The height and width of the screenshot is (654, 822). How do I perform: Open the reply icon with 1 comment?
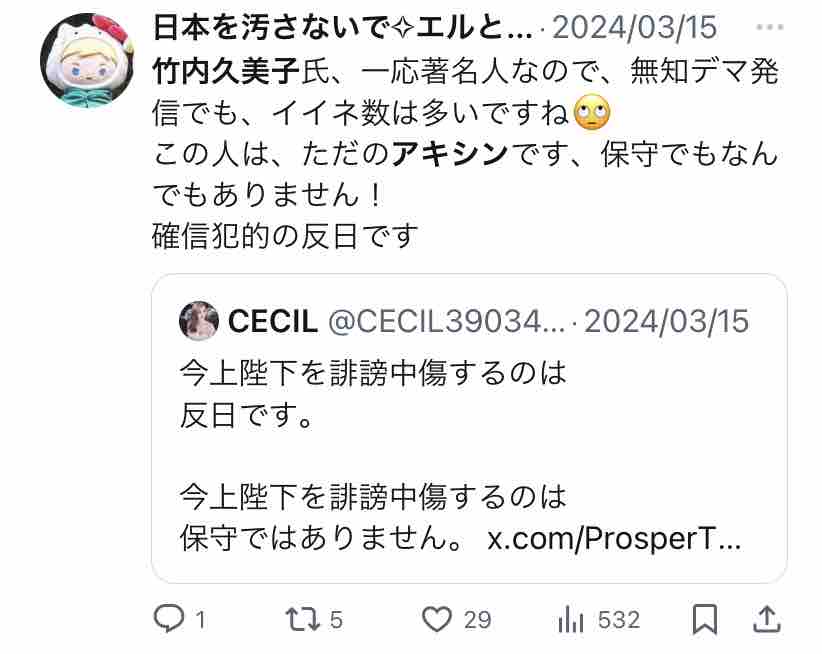[169, 619]
